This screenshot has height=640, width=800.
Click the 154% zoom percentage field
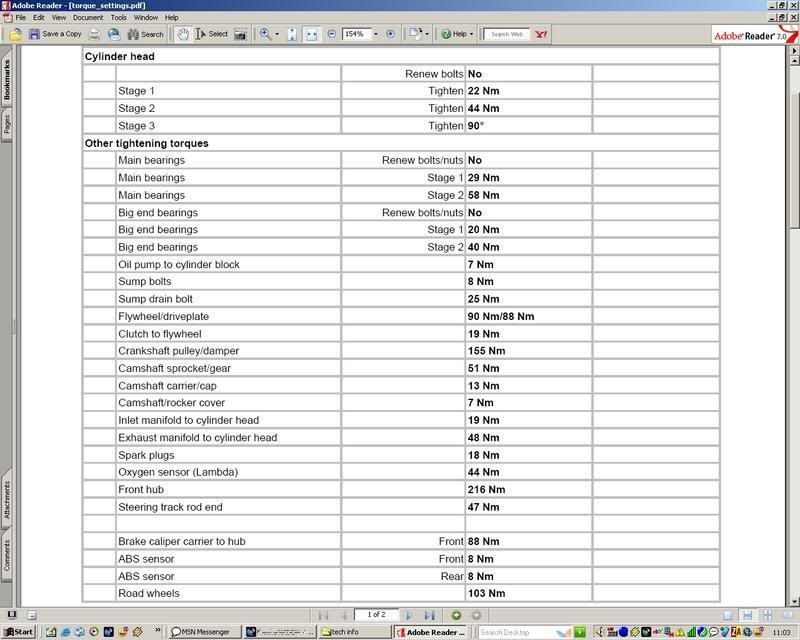point(356,34)
